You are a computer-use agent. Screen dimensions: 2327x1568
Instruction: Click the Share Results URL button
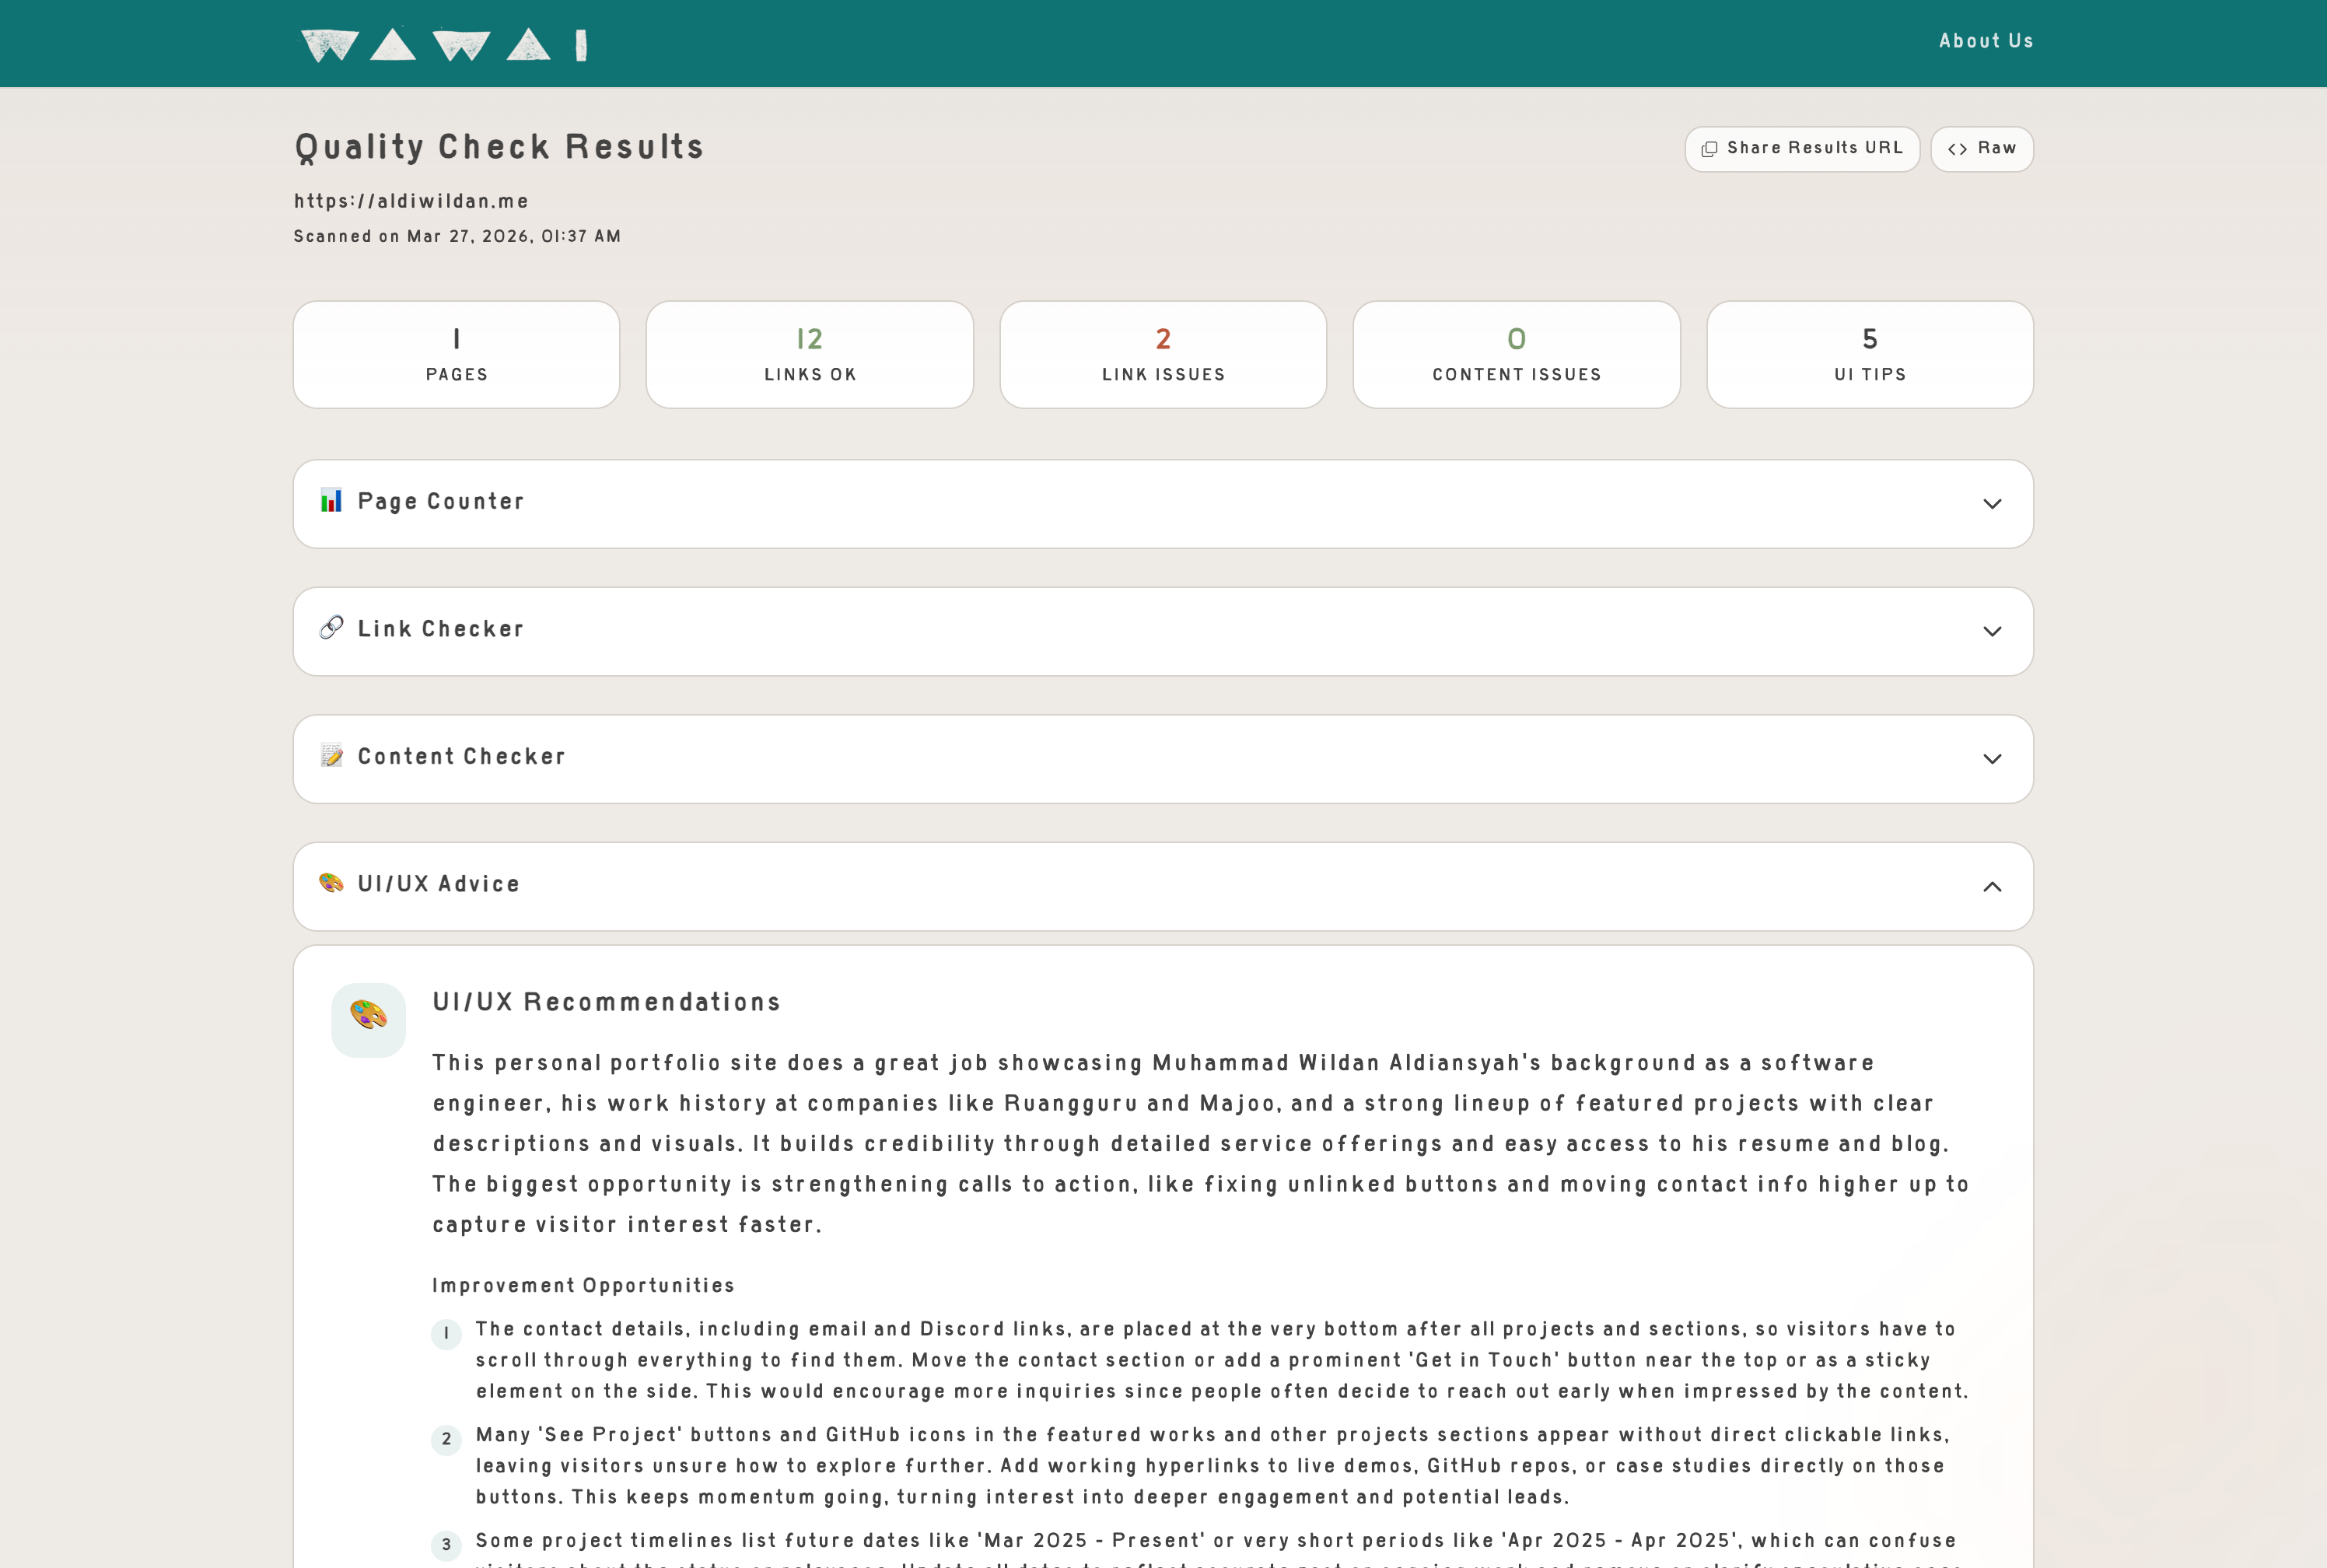tap(1802, 149)
